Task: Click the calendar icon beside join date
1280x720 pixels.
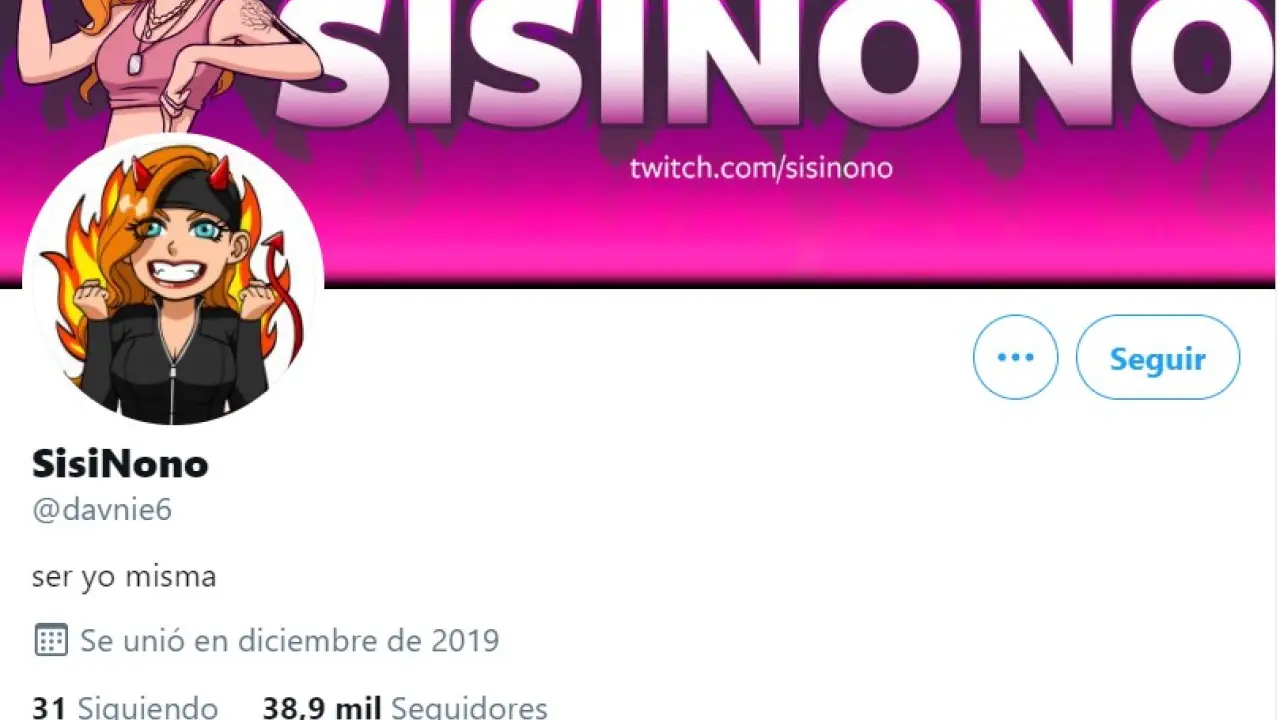Action: (51, 640)
